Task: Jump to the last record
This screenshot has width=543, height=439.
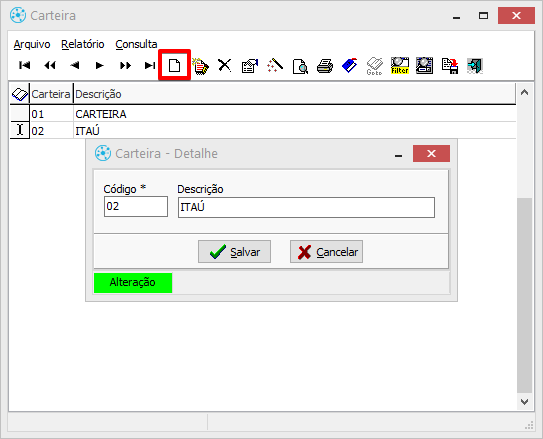Action: [x=150, y=65]
